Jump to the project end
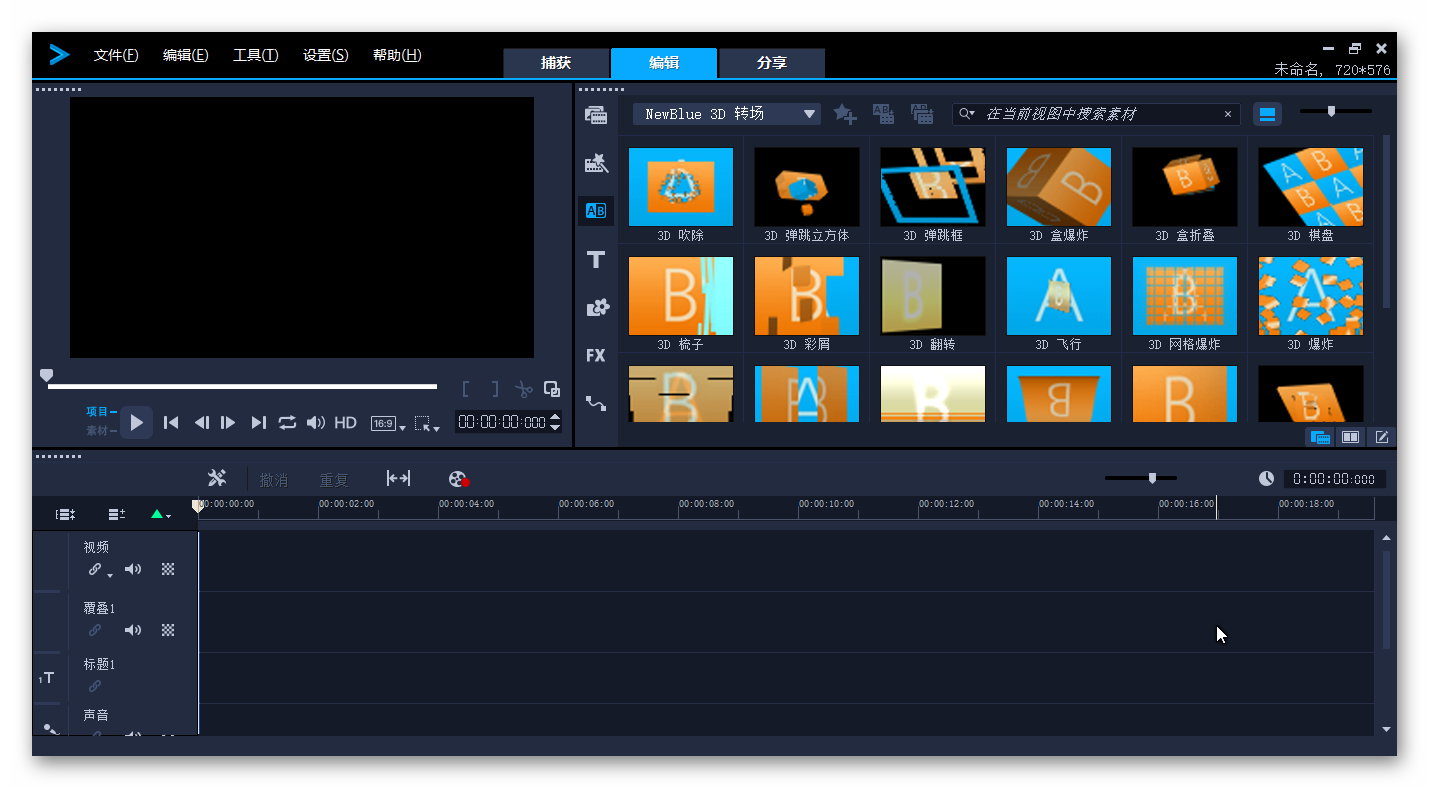 tap(258, 423)
